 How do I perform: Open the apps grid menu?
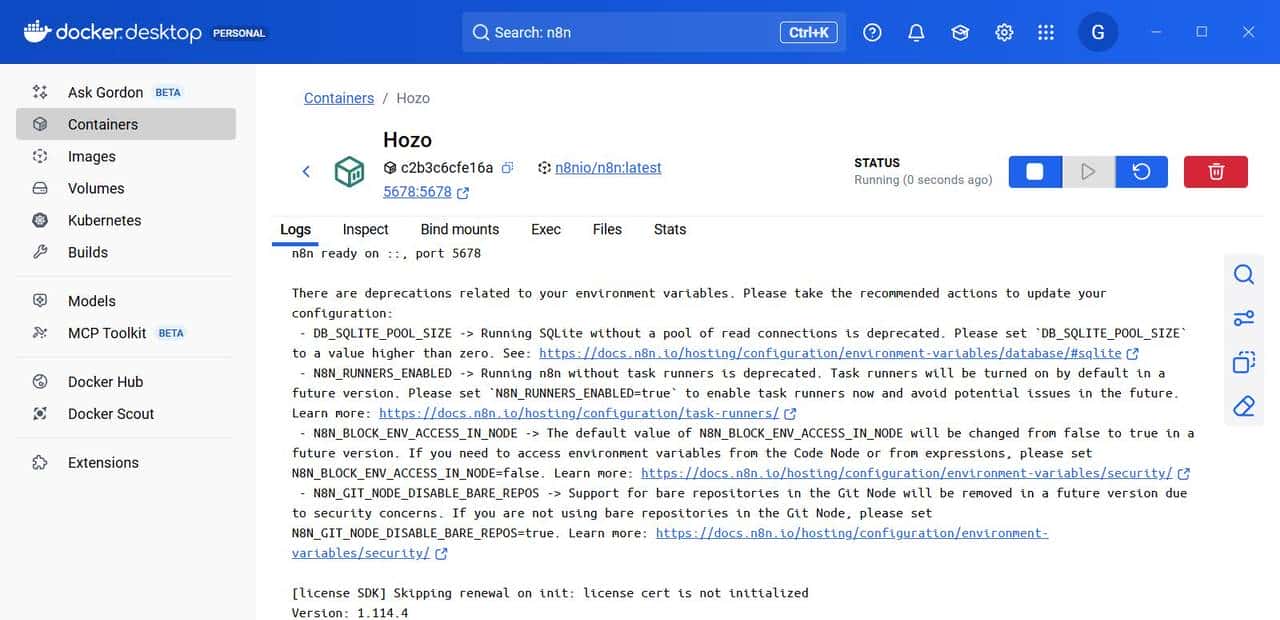[1046, 32]
